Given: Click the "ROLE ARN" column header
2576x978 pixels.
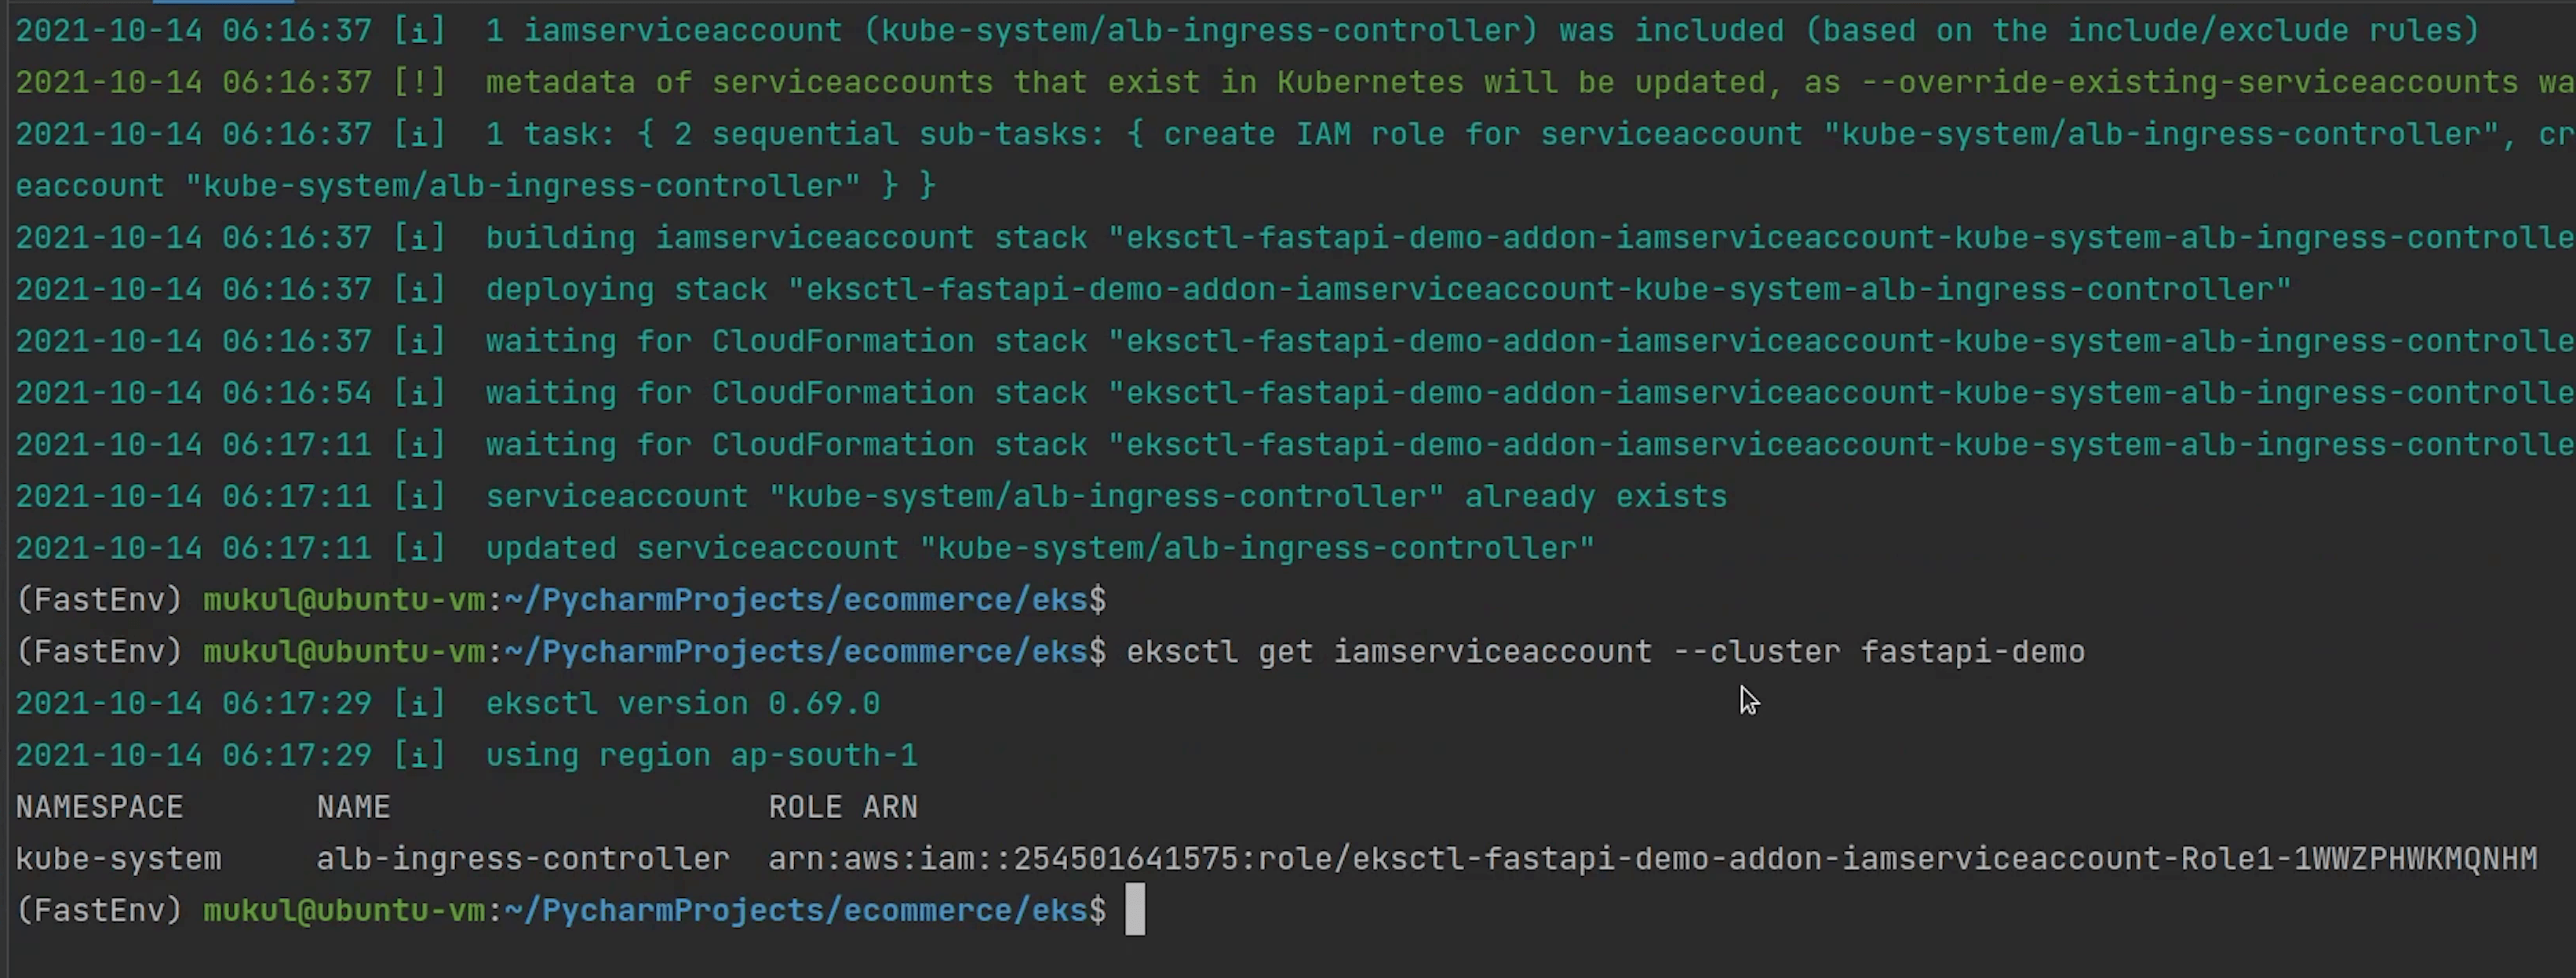Looking at the screenshot, I should (842, 807).
